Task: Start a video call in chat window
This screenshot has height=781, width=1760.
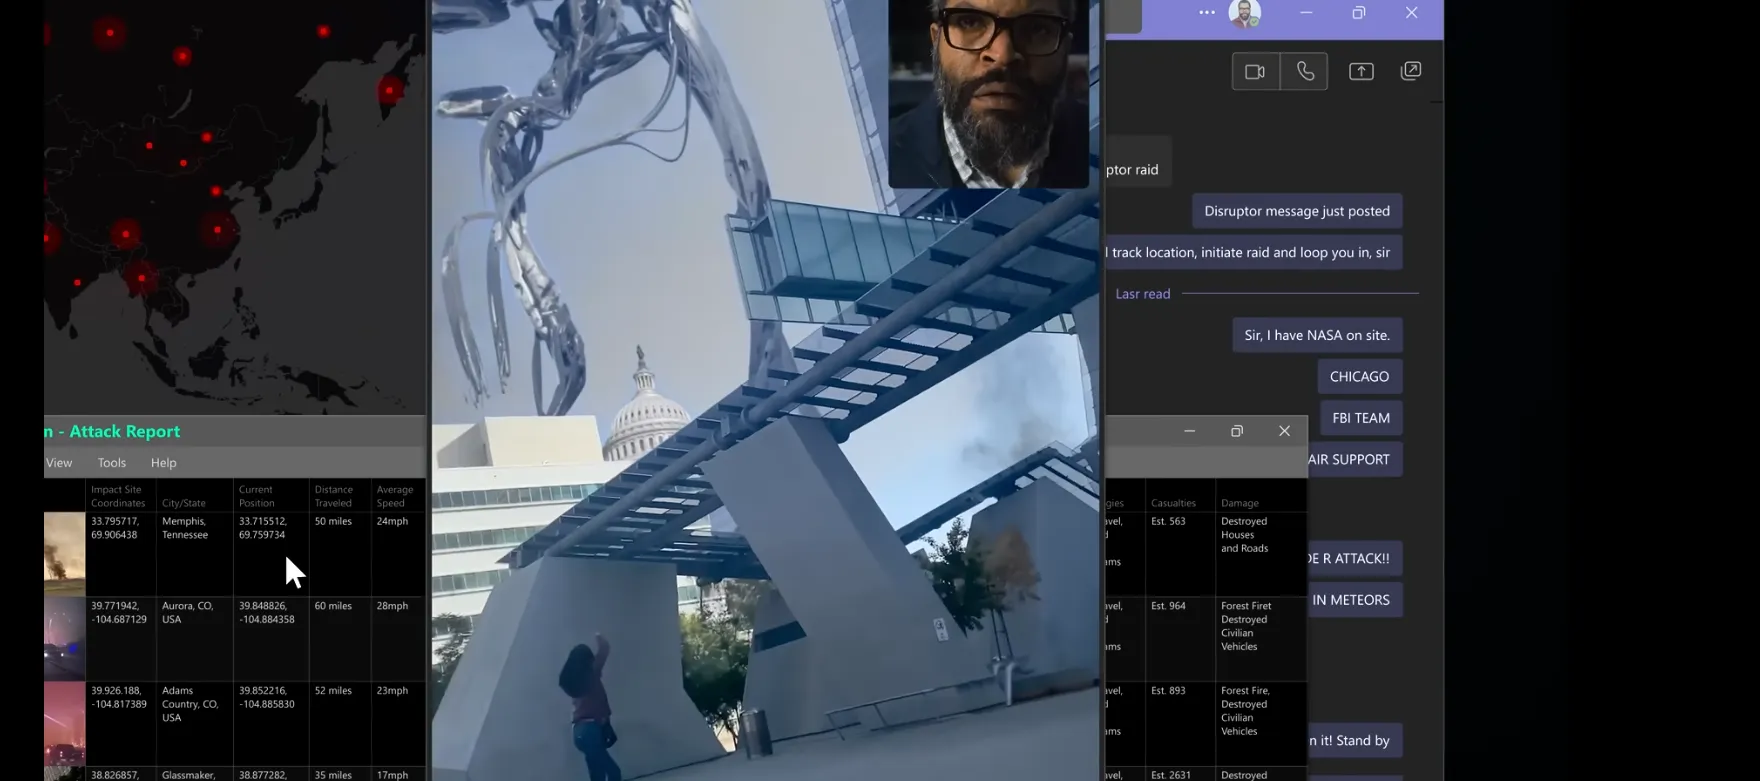Action: [1255, 72]
